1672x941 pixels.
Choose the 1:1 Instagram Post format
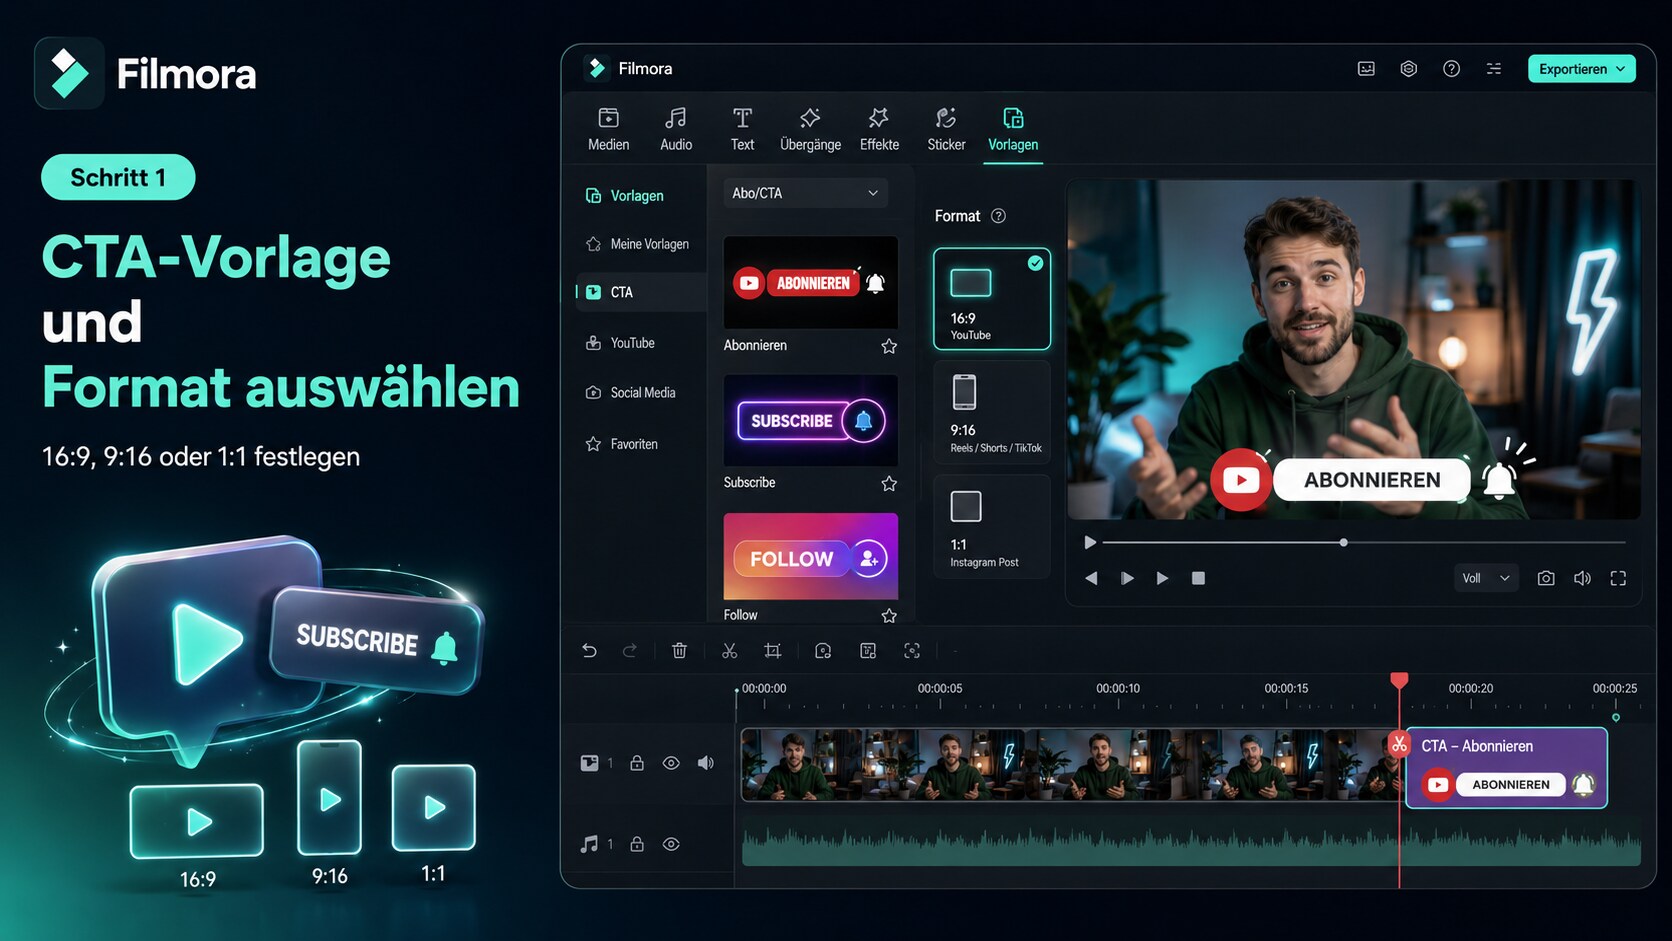point(992,526)
